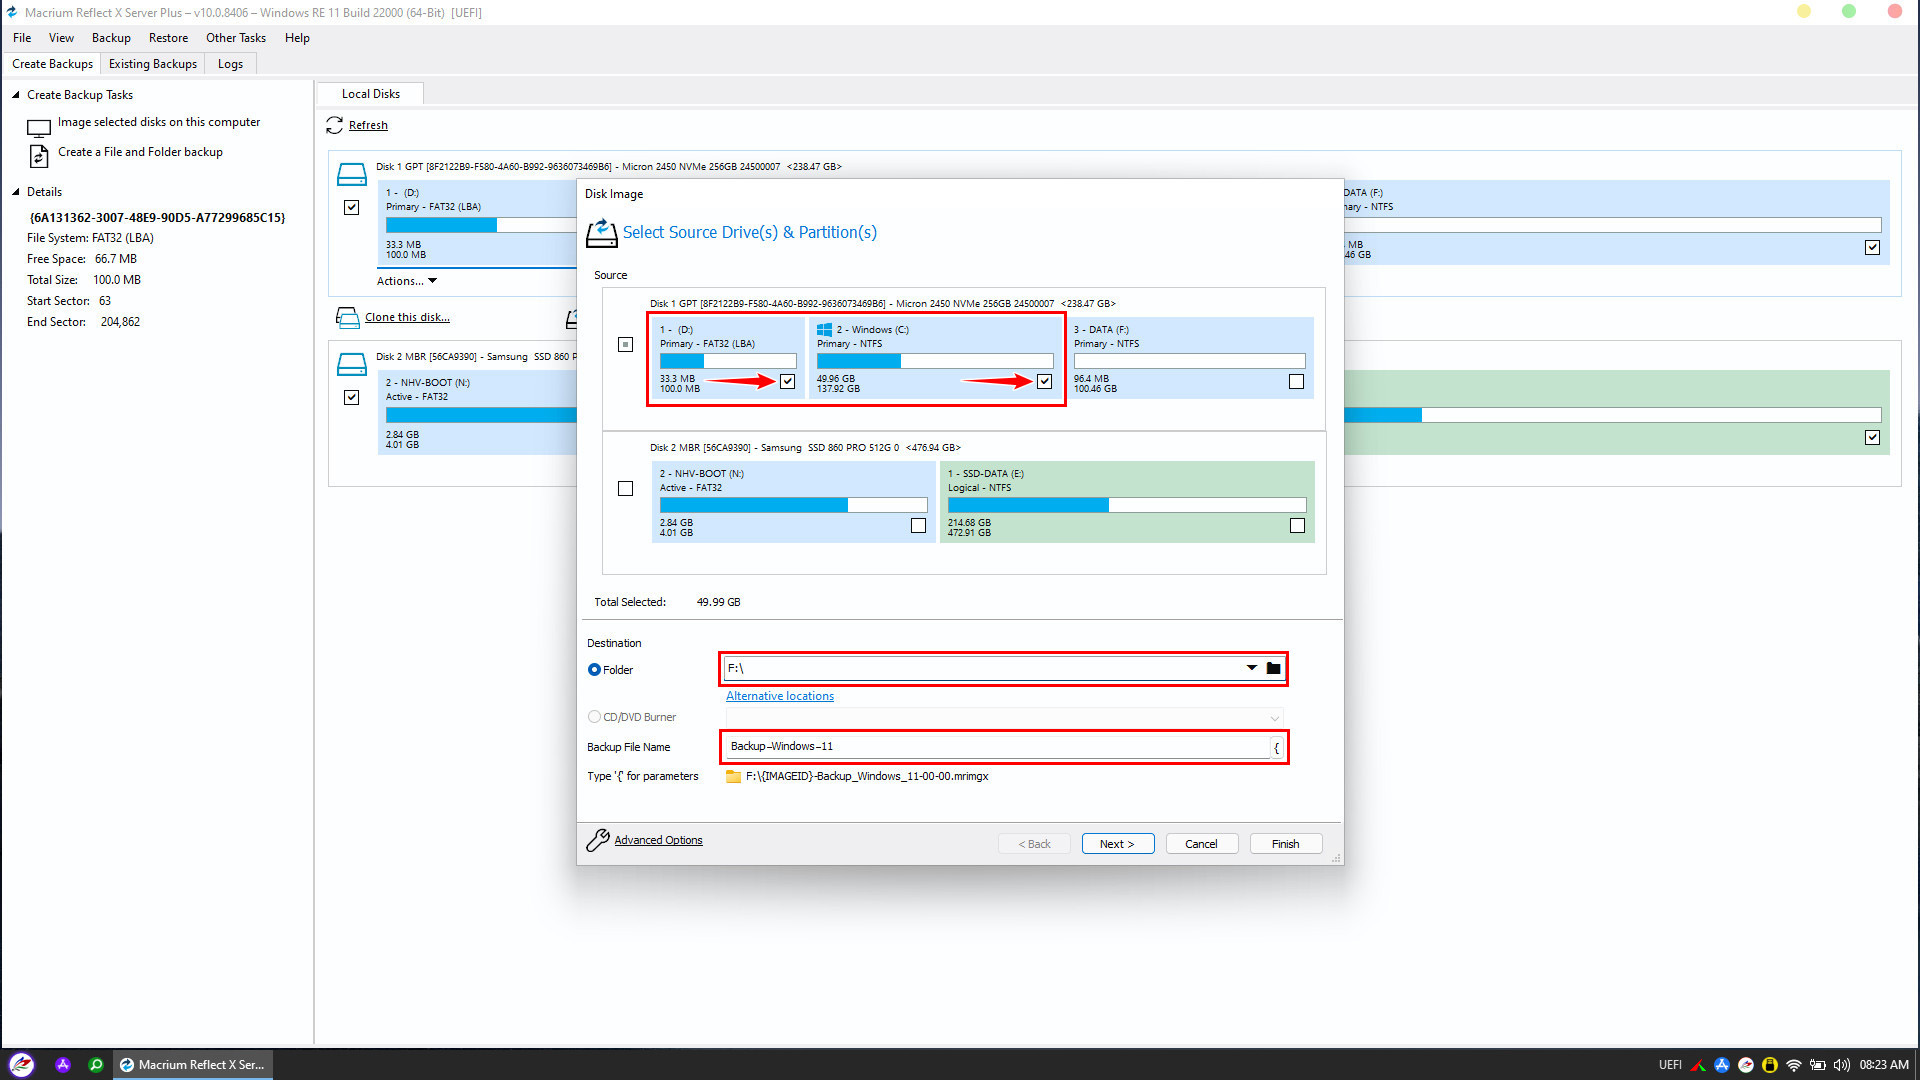This screenshot has height=1080, width=1920.
Task: Uncheck the Windows (C:) partition checkbox
Action: (1044, 381)
